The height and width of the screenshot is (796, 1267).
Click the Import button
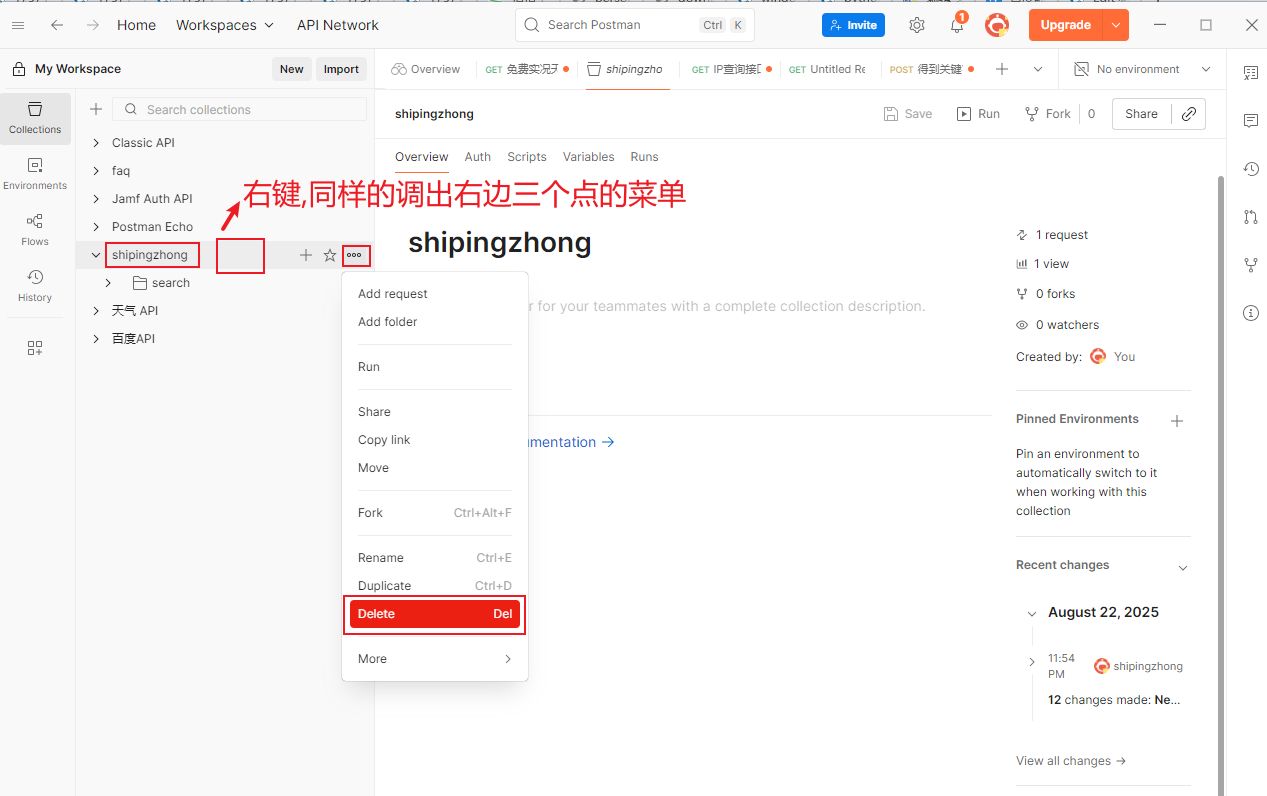[341, 69]
